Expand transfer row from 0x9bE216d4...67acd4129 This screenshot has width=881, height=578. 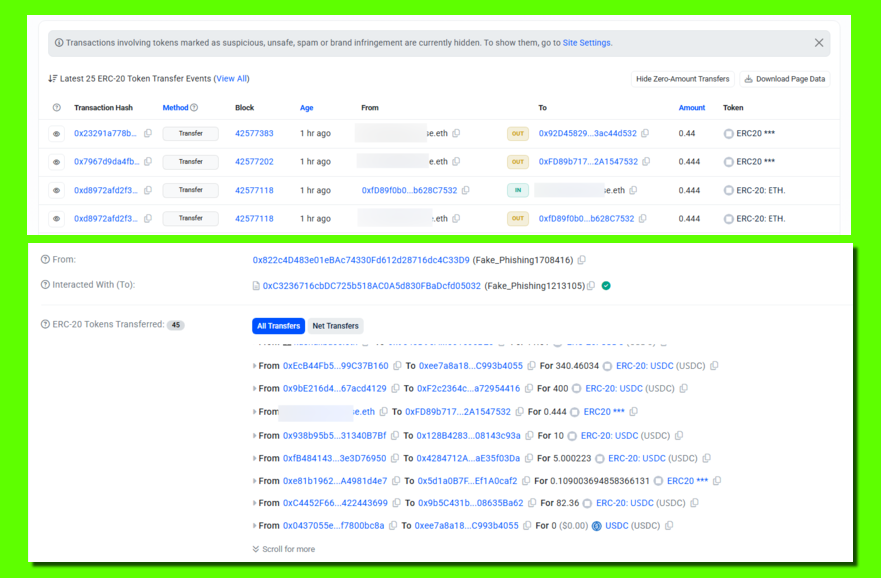254,389
